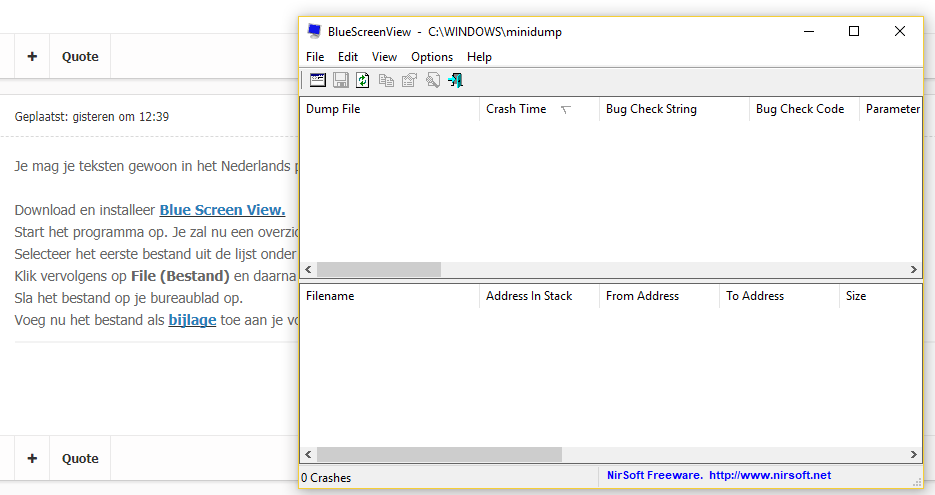Minimize the BlueScreenView window

coord(809,31)
